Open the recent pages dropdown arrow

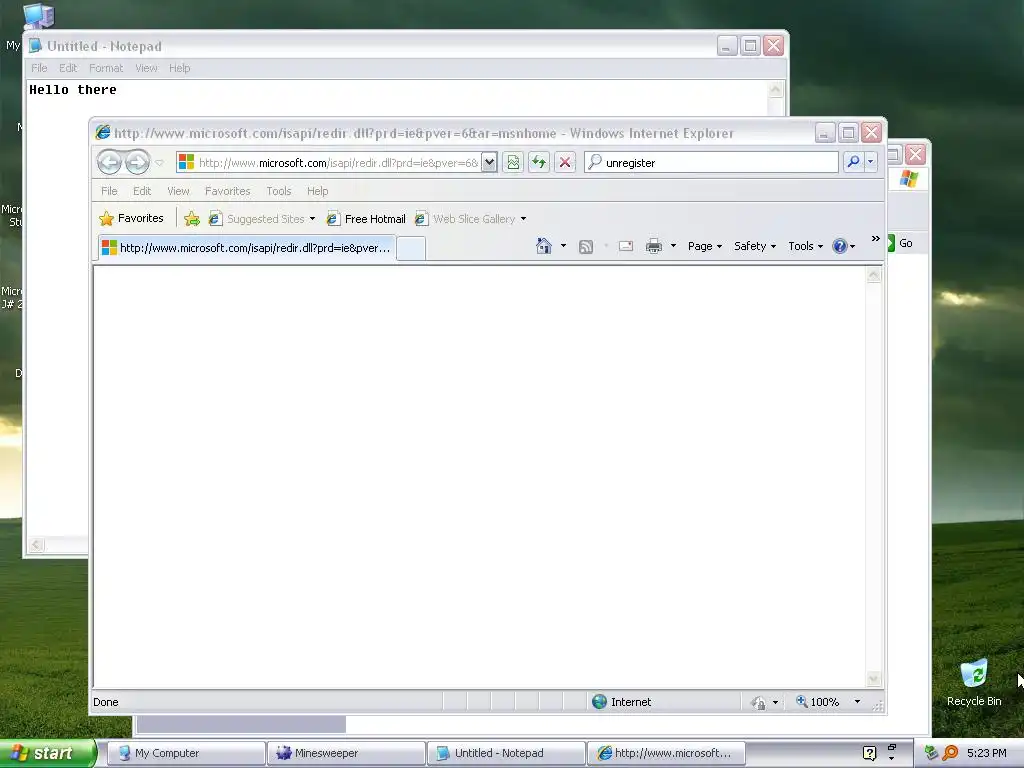click(x=159, y=163)
